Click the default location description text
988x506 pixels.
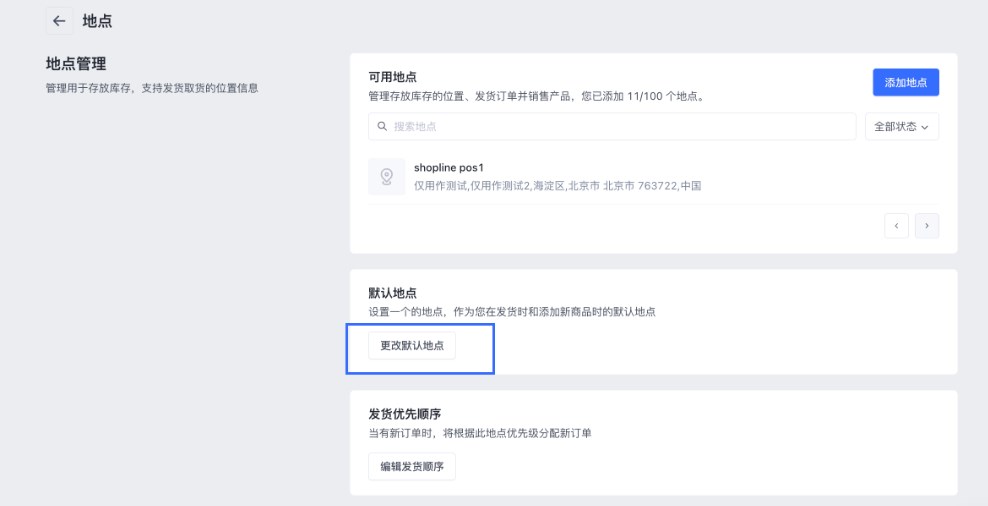511,312
